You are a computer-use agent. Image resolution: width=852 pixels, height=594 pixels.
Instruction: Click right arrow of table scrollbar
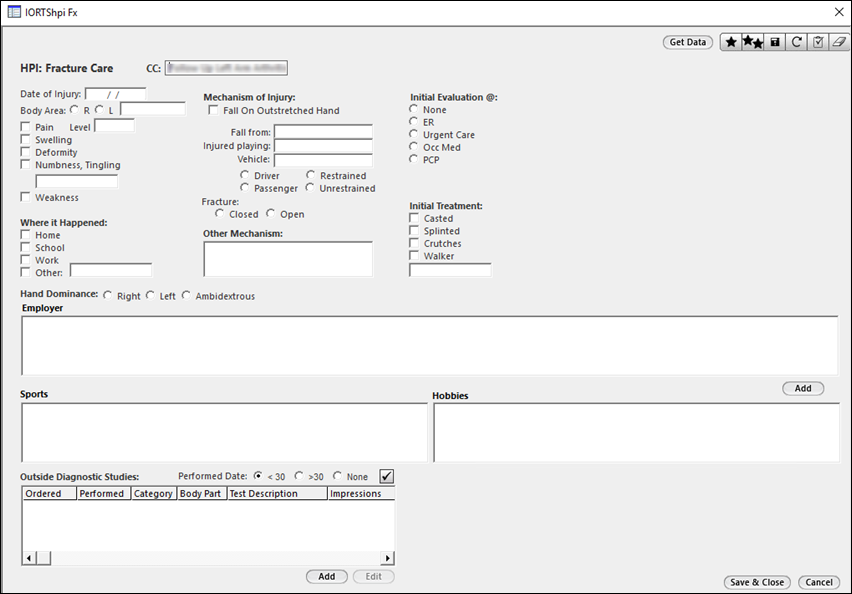[387, 558]
